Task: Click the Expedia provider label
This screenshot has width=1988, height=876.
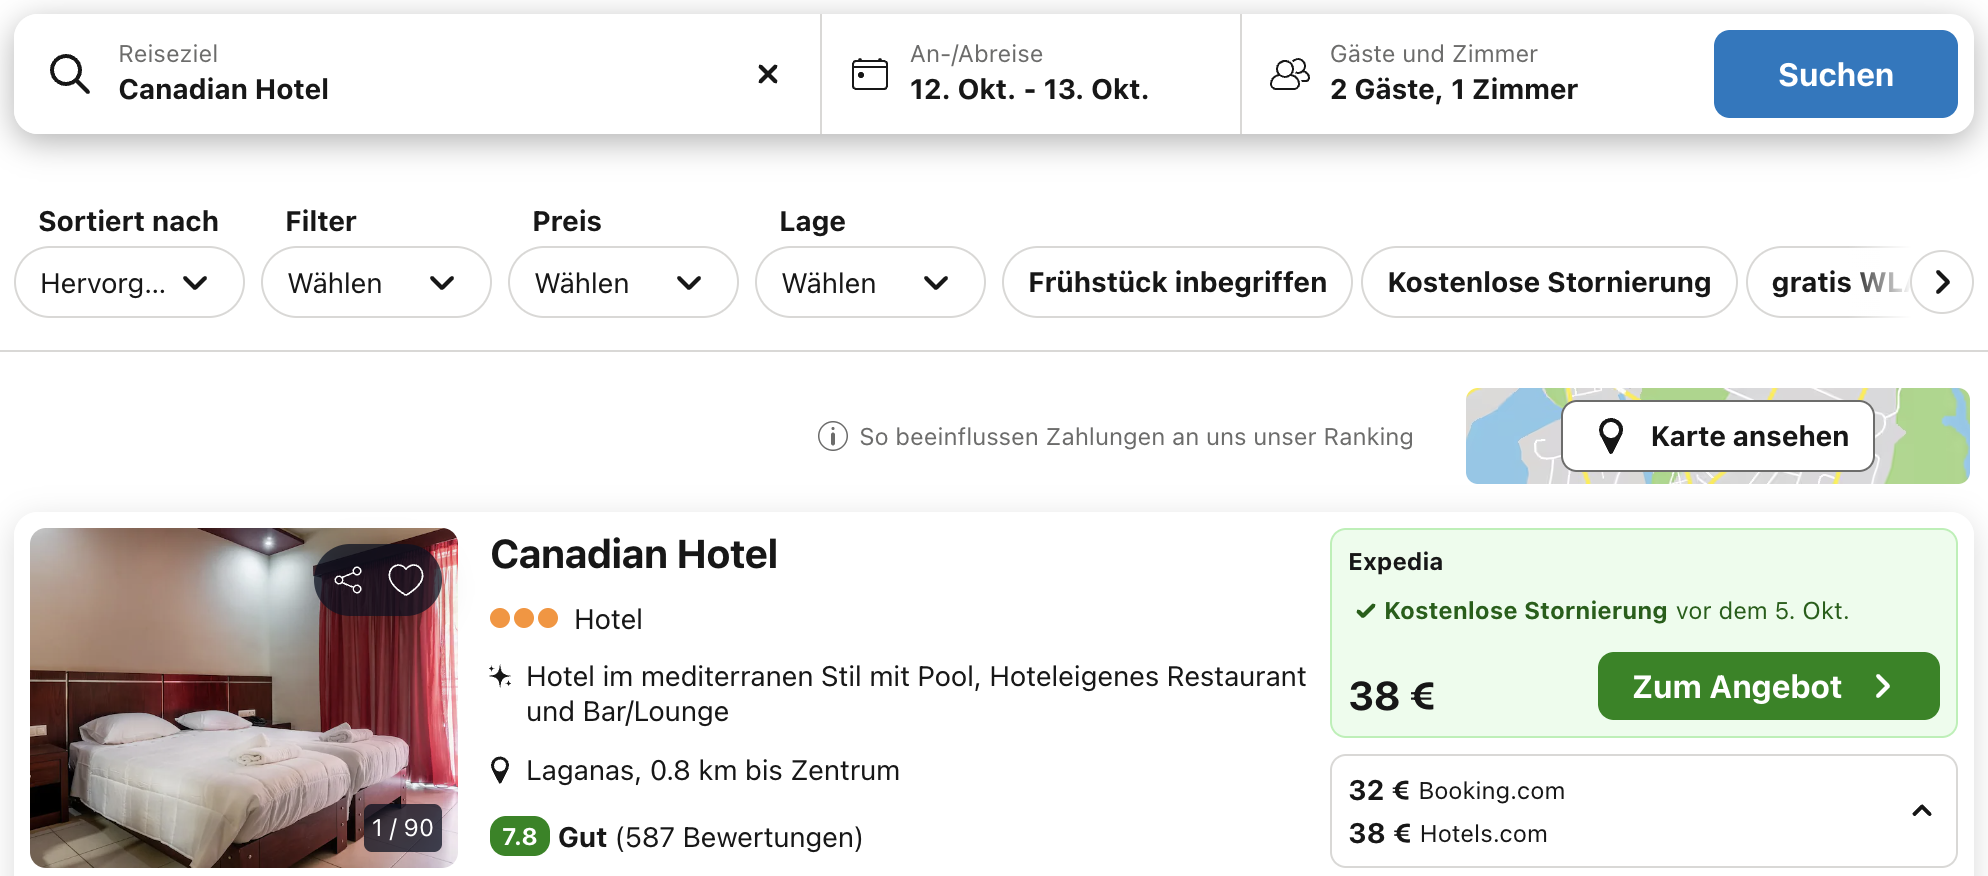Action: (x=1395, y=562)
